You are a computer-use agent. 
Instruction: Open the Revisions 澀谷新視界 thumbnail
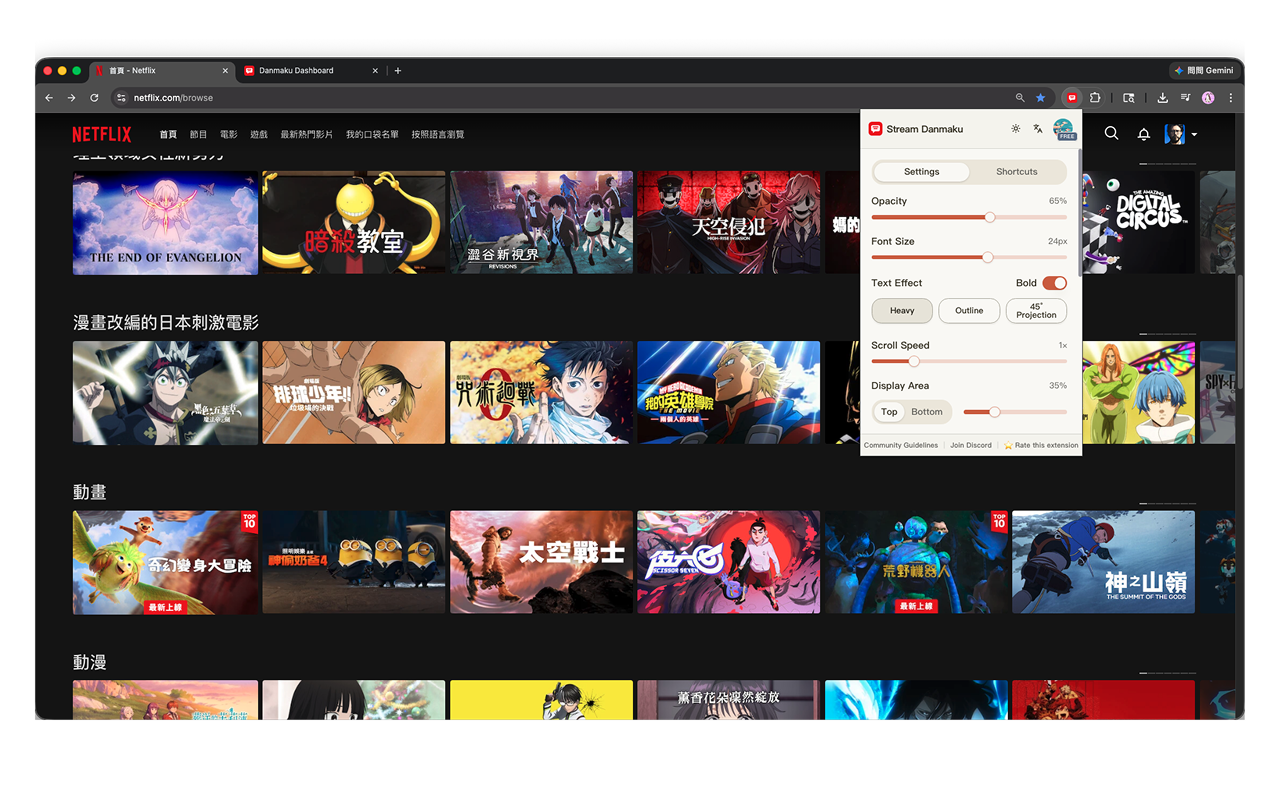541,223
